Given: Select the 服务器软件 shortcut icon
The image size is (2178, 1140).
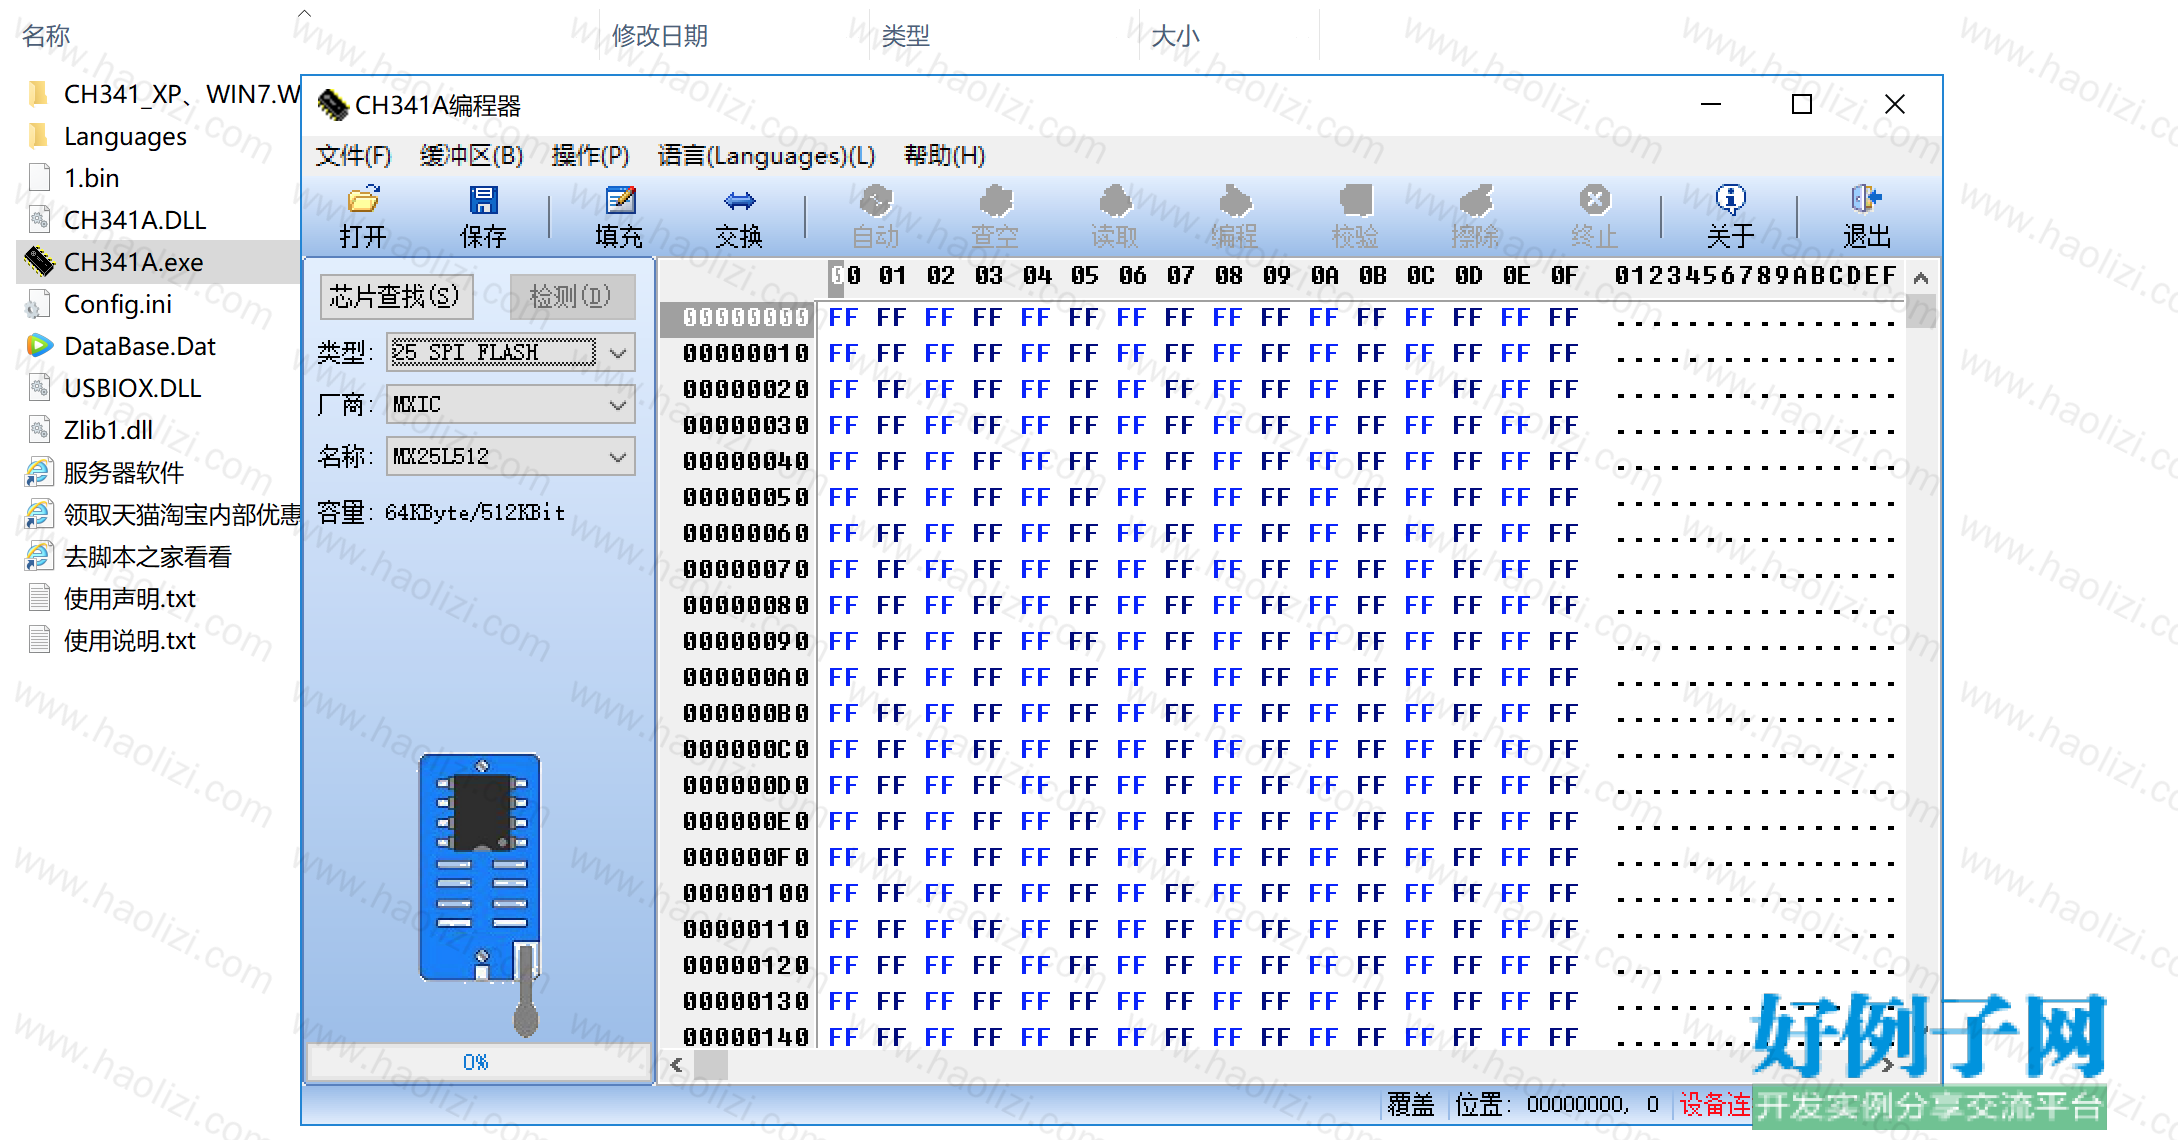Looking at the screenshot, I should click(39, 472).
